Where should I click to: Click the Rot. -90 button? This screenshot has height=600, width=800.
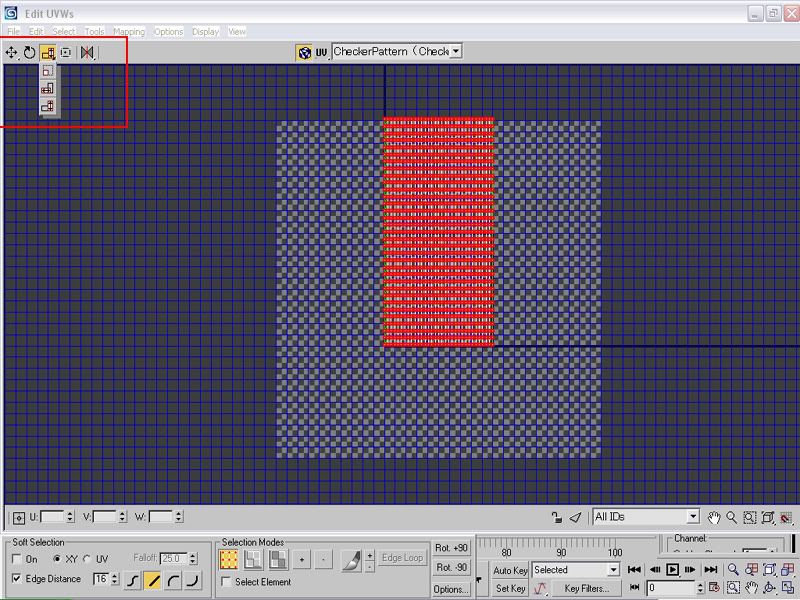452,567
